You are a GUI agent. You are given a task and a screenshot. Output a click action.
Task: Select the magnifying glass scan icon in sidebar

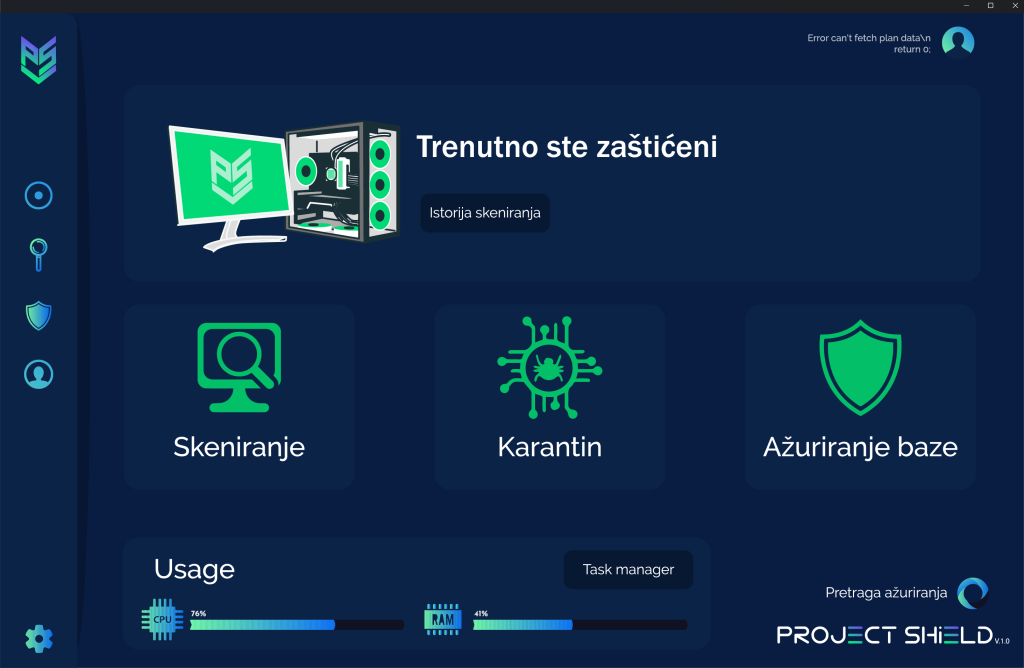pos(38,255)
